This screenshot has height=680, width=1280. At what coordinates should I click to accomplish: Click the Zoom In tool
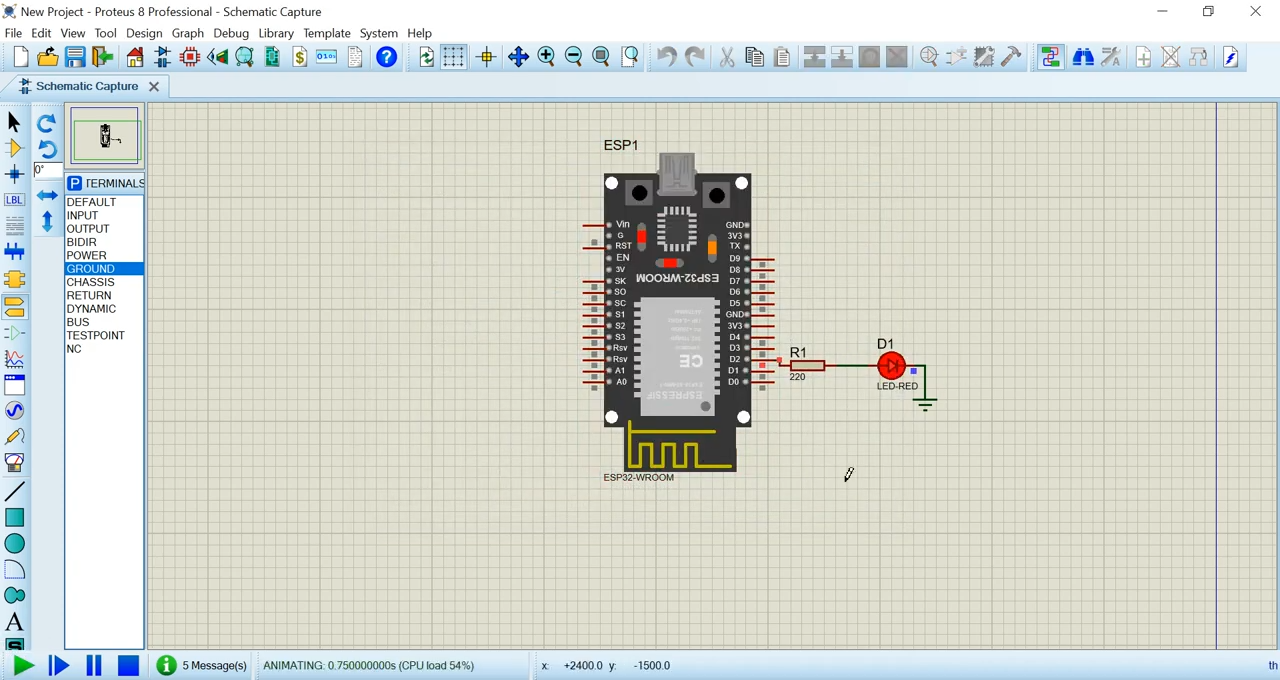[x=546, y=57]
